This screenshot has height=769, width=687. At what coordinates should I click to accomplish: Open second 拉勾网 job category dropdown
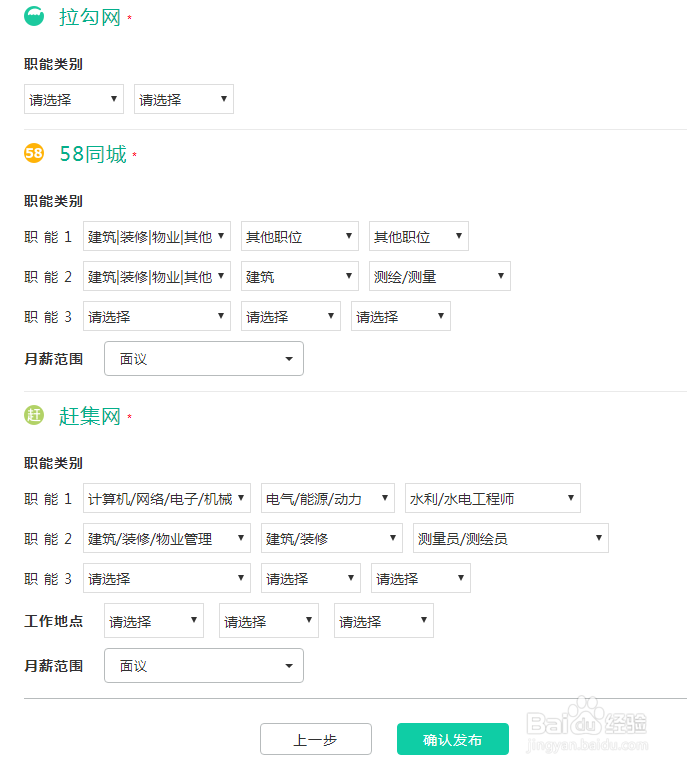click(183, 99)
